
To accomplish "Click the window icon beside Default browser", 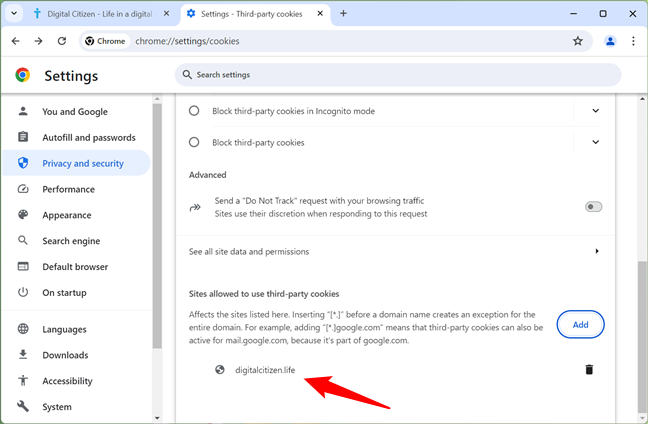I will tap(23, 266).
